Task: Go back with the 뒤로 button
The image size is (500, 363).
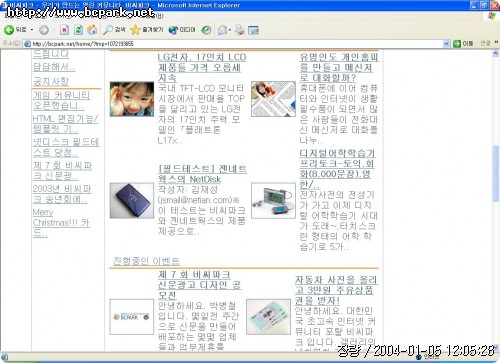Action: pos(15,30)
